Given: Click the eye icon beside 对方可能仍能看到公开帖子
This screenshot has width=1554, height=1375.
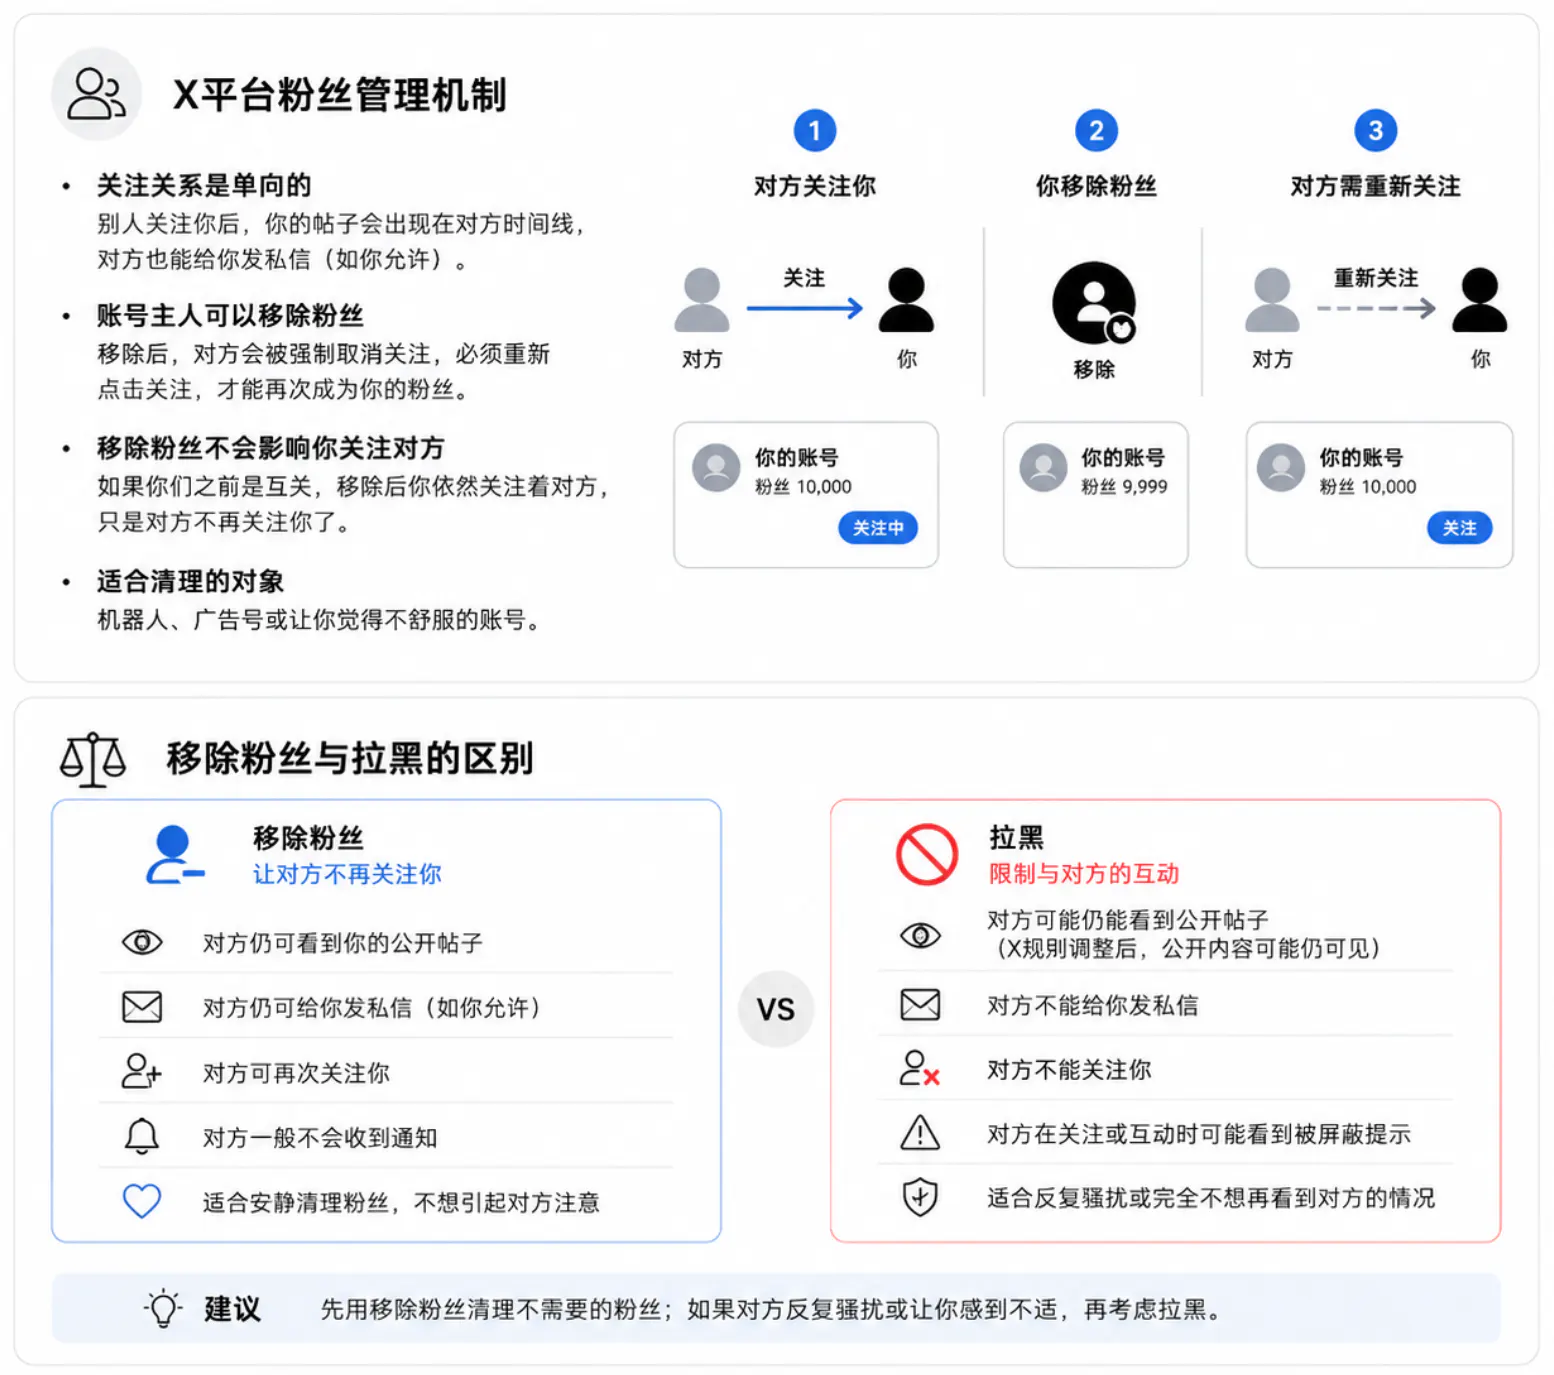Looking at the screenshot, I should (920, 935).
